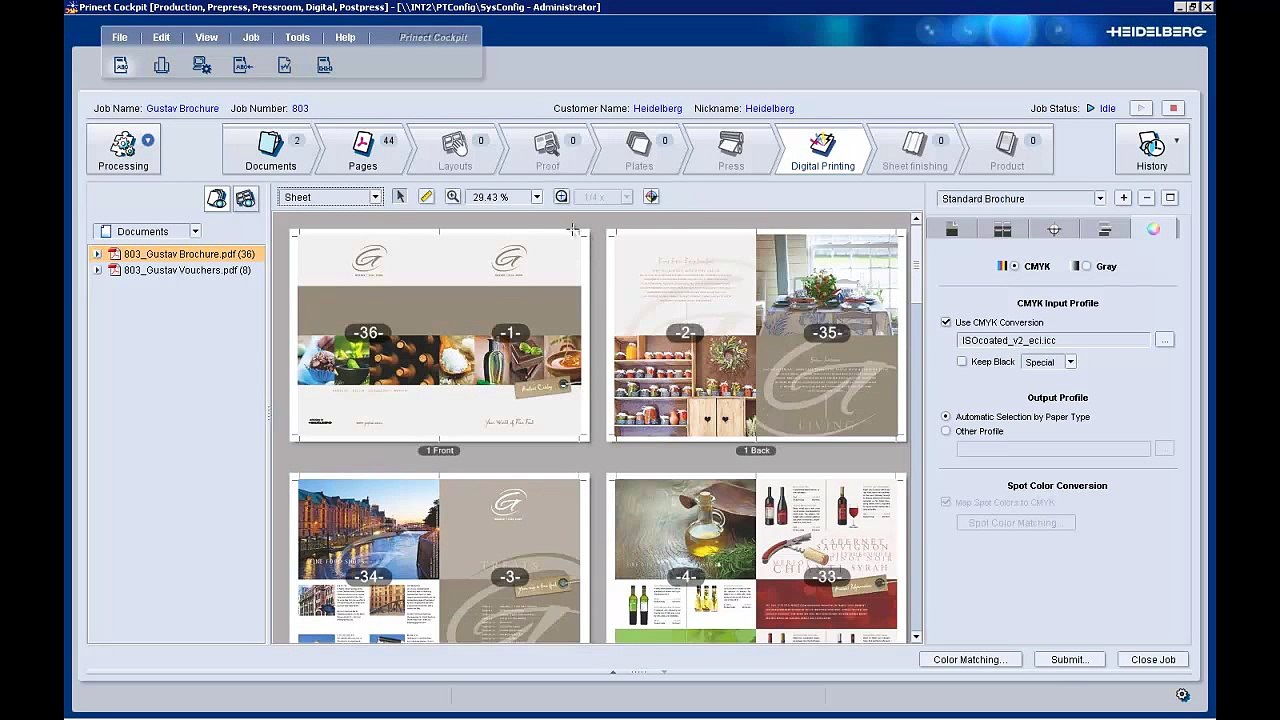The height and width of the screenshot is (720, 1280).
Task: Go to the Press workflow step
Action: (731, 150)
